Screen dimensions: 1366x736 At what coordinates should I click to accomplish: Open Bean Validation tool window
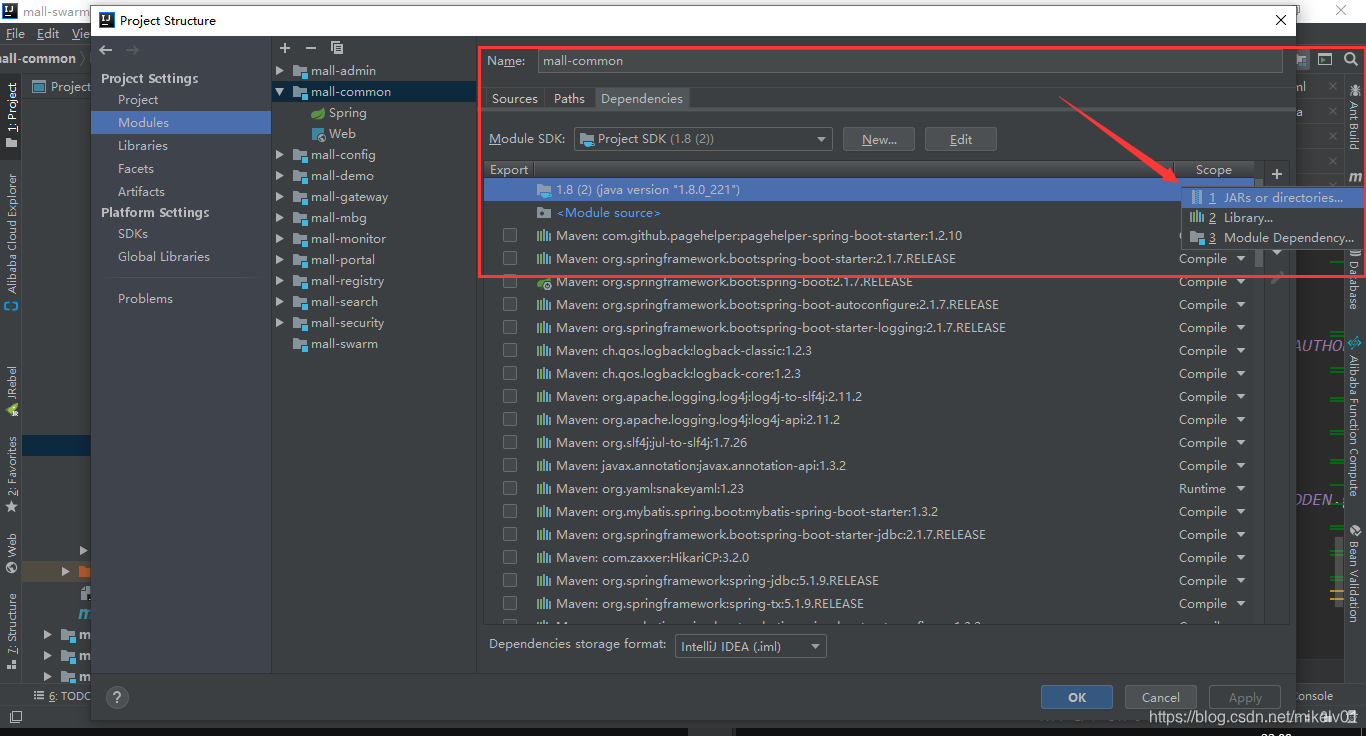coord(1354,572)
